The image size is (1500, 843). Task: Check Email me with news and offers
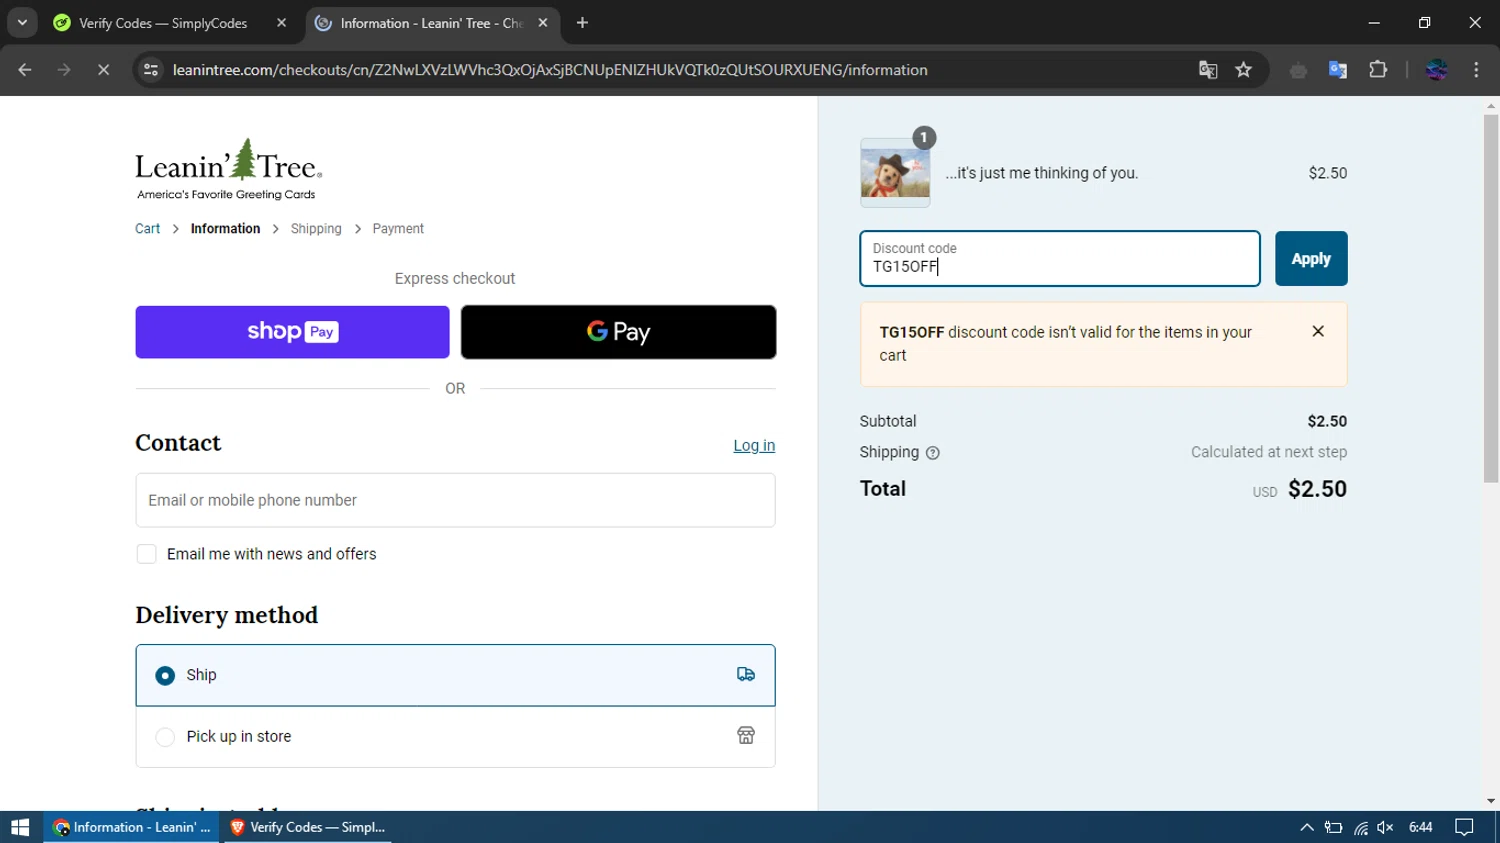(x=147, y=554)
